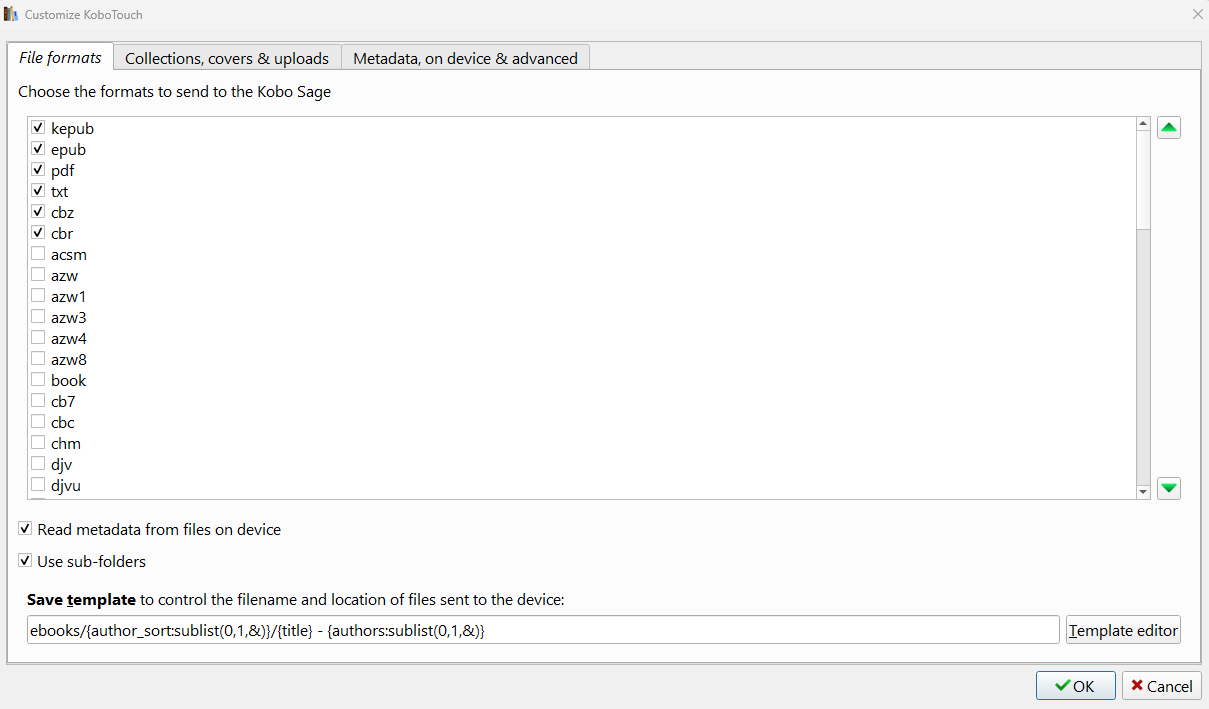Viewport: 1209px width, 709px height.
Task: Disable the Use sub-folders option
Action: pos(25,561)
